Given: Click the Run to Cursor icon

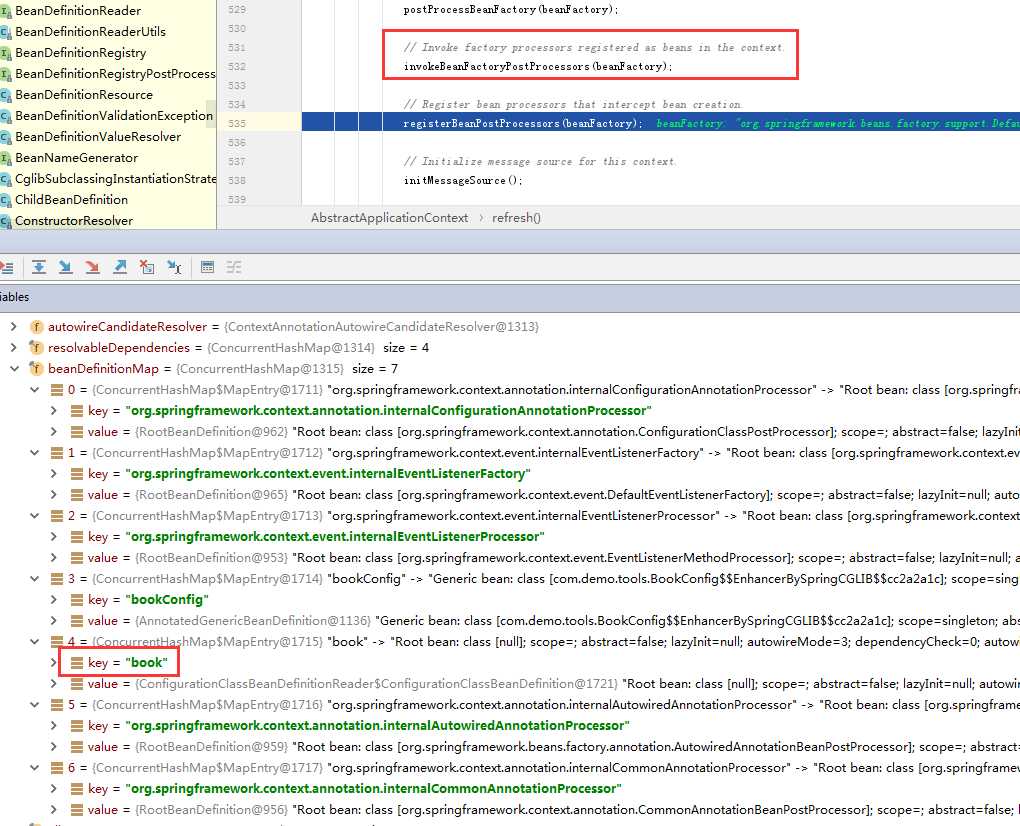Looking at the screenshot, I should pos(174,267).
